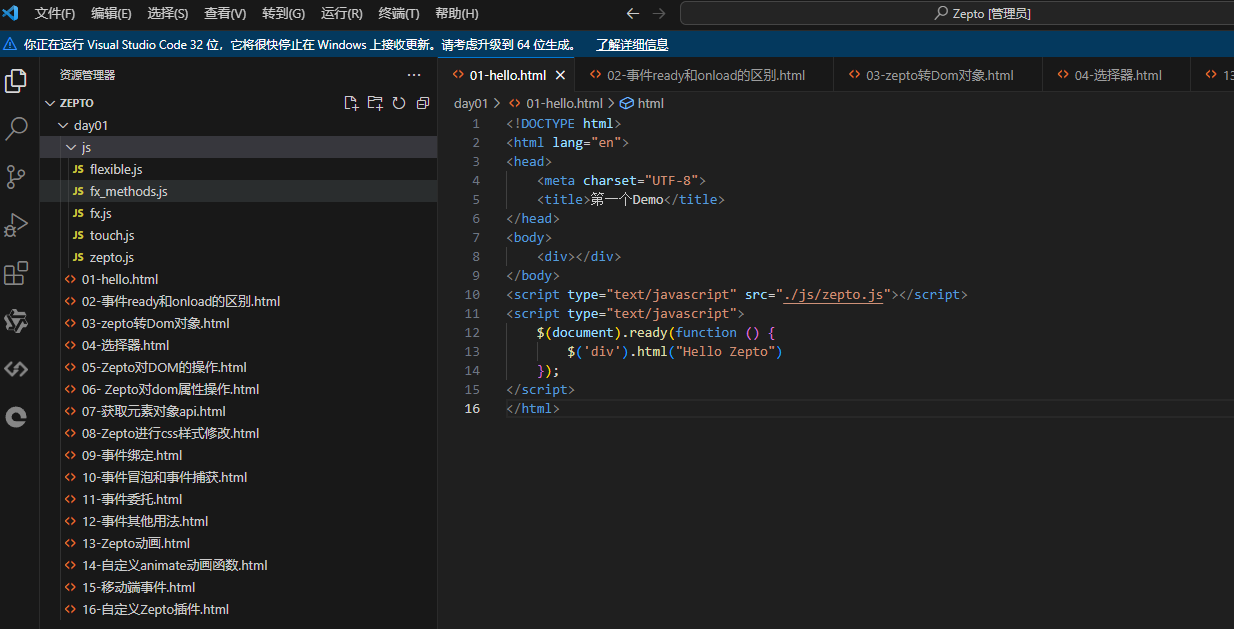The width and height of the screenshot is (1234, 629).
Task: Collapse the day01 folder
Action: click(x=64, y=125)
